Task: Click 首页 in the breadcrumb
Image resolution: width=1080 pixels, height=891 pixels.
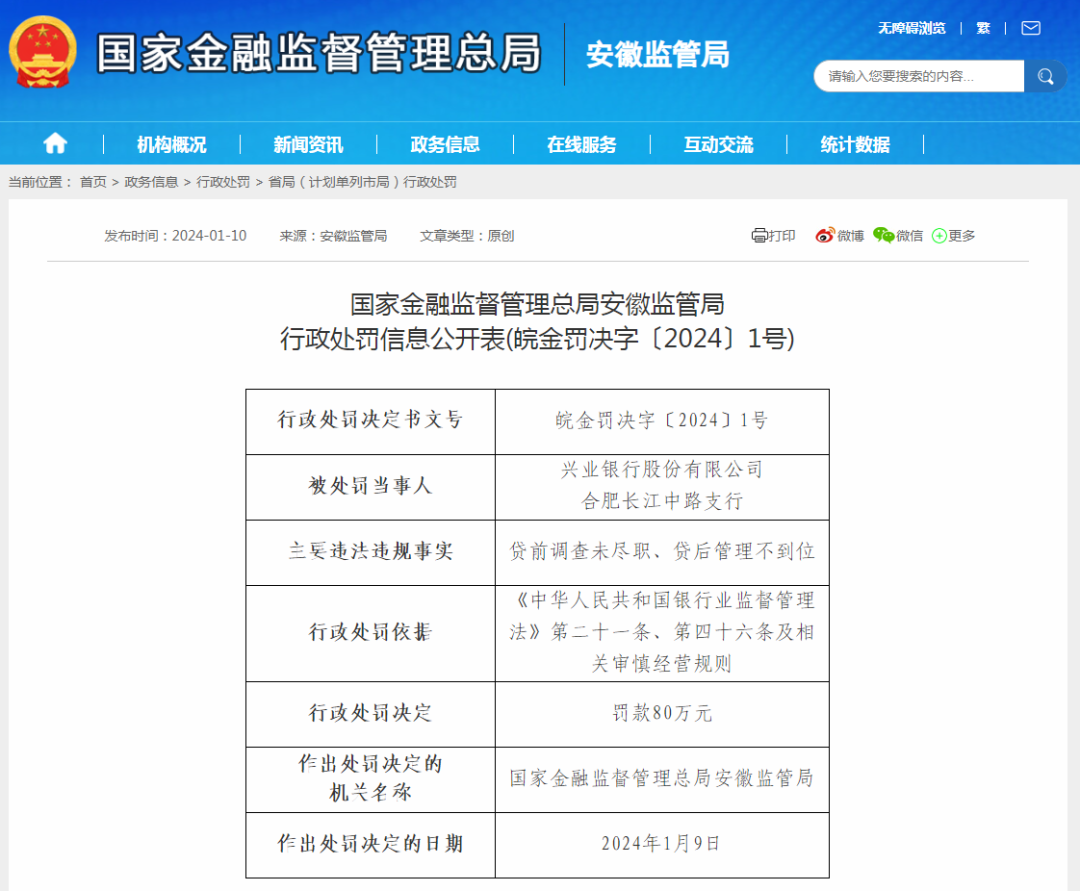Action: point(93,182)
